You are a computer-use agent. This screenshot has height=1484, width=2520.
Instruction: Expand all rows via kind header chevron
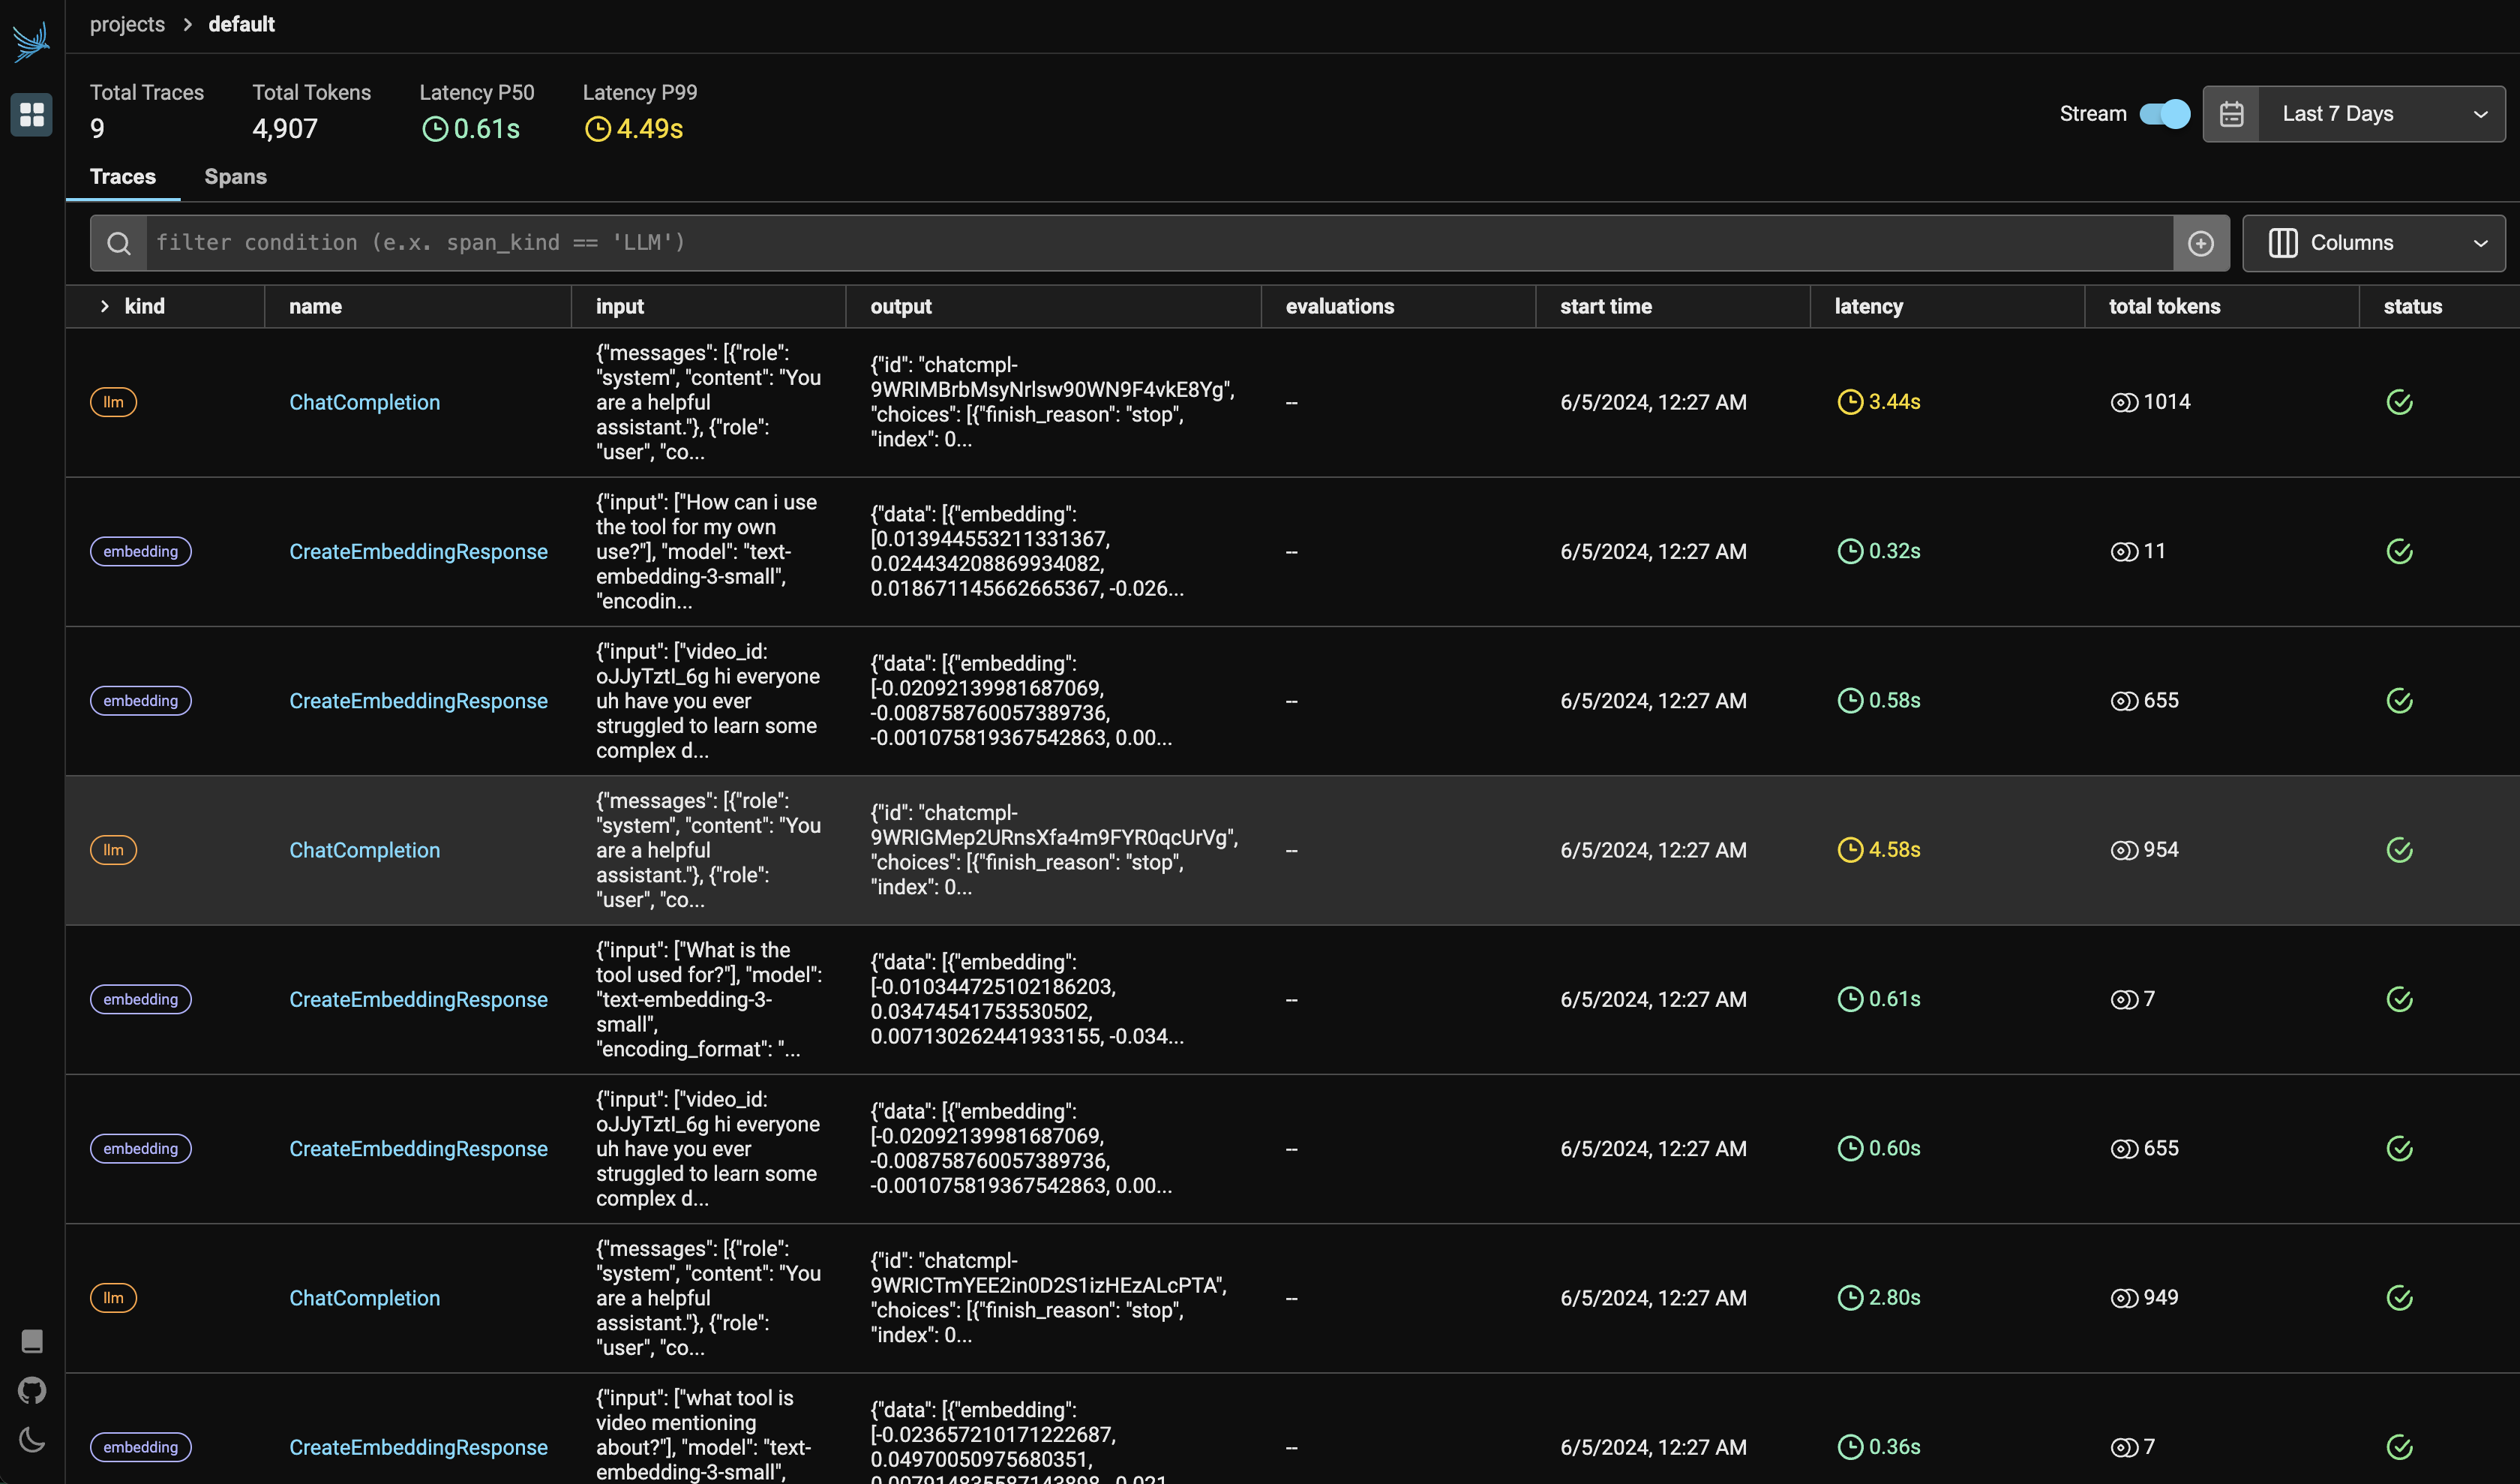pos(104,306)
